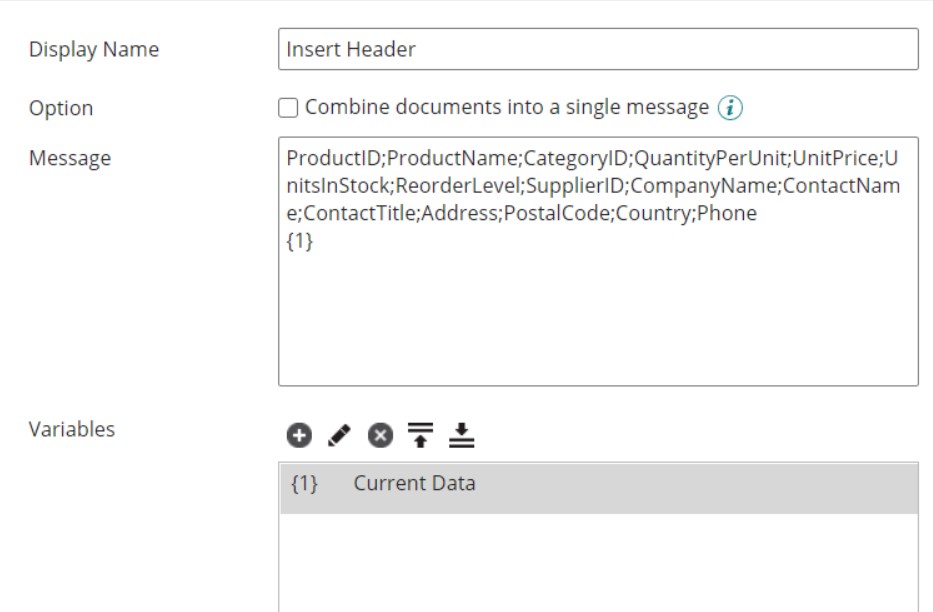The image size is (933, 612).
Task: Enable Combine documents into a single message
Action: coord(288,108)
